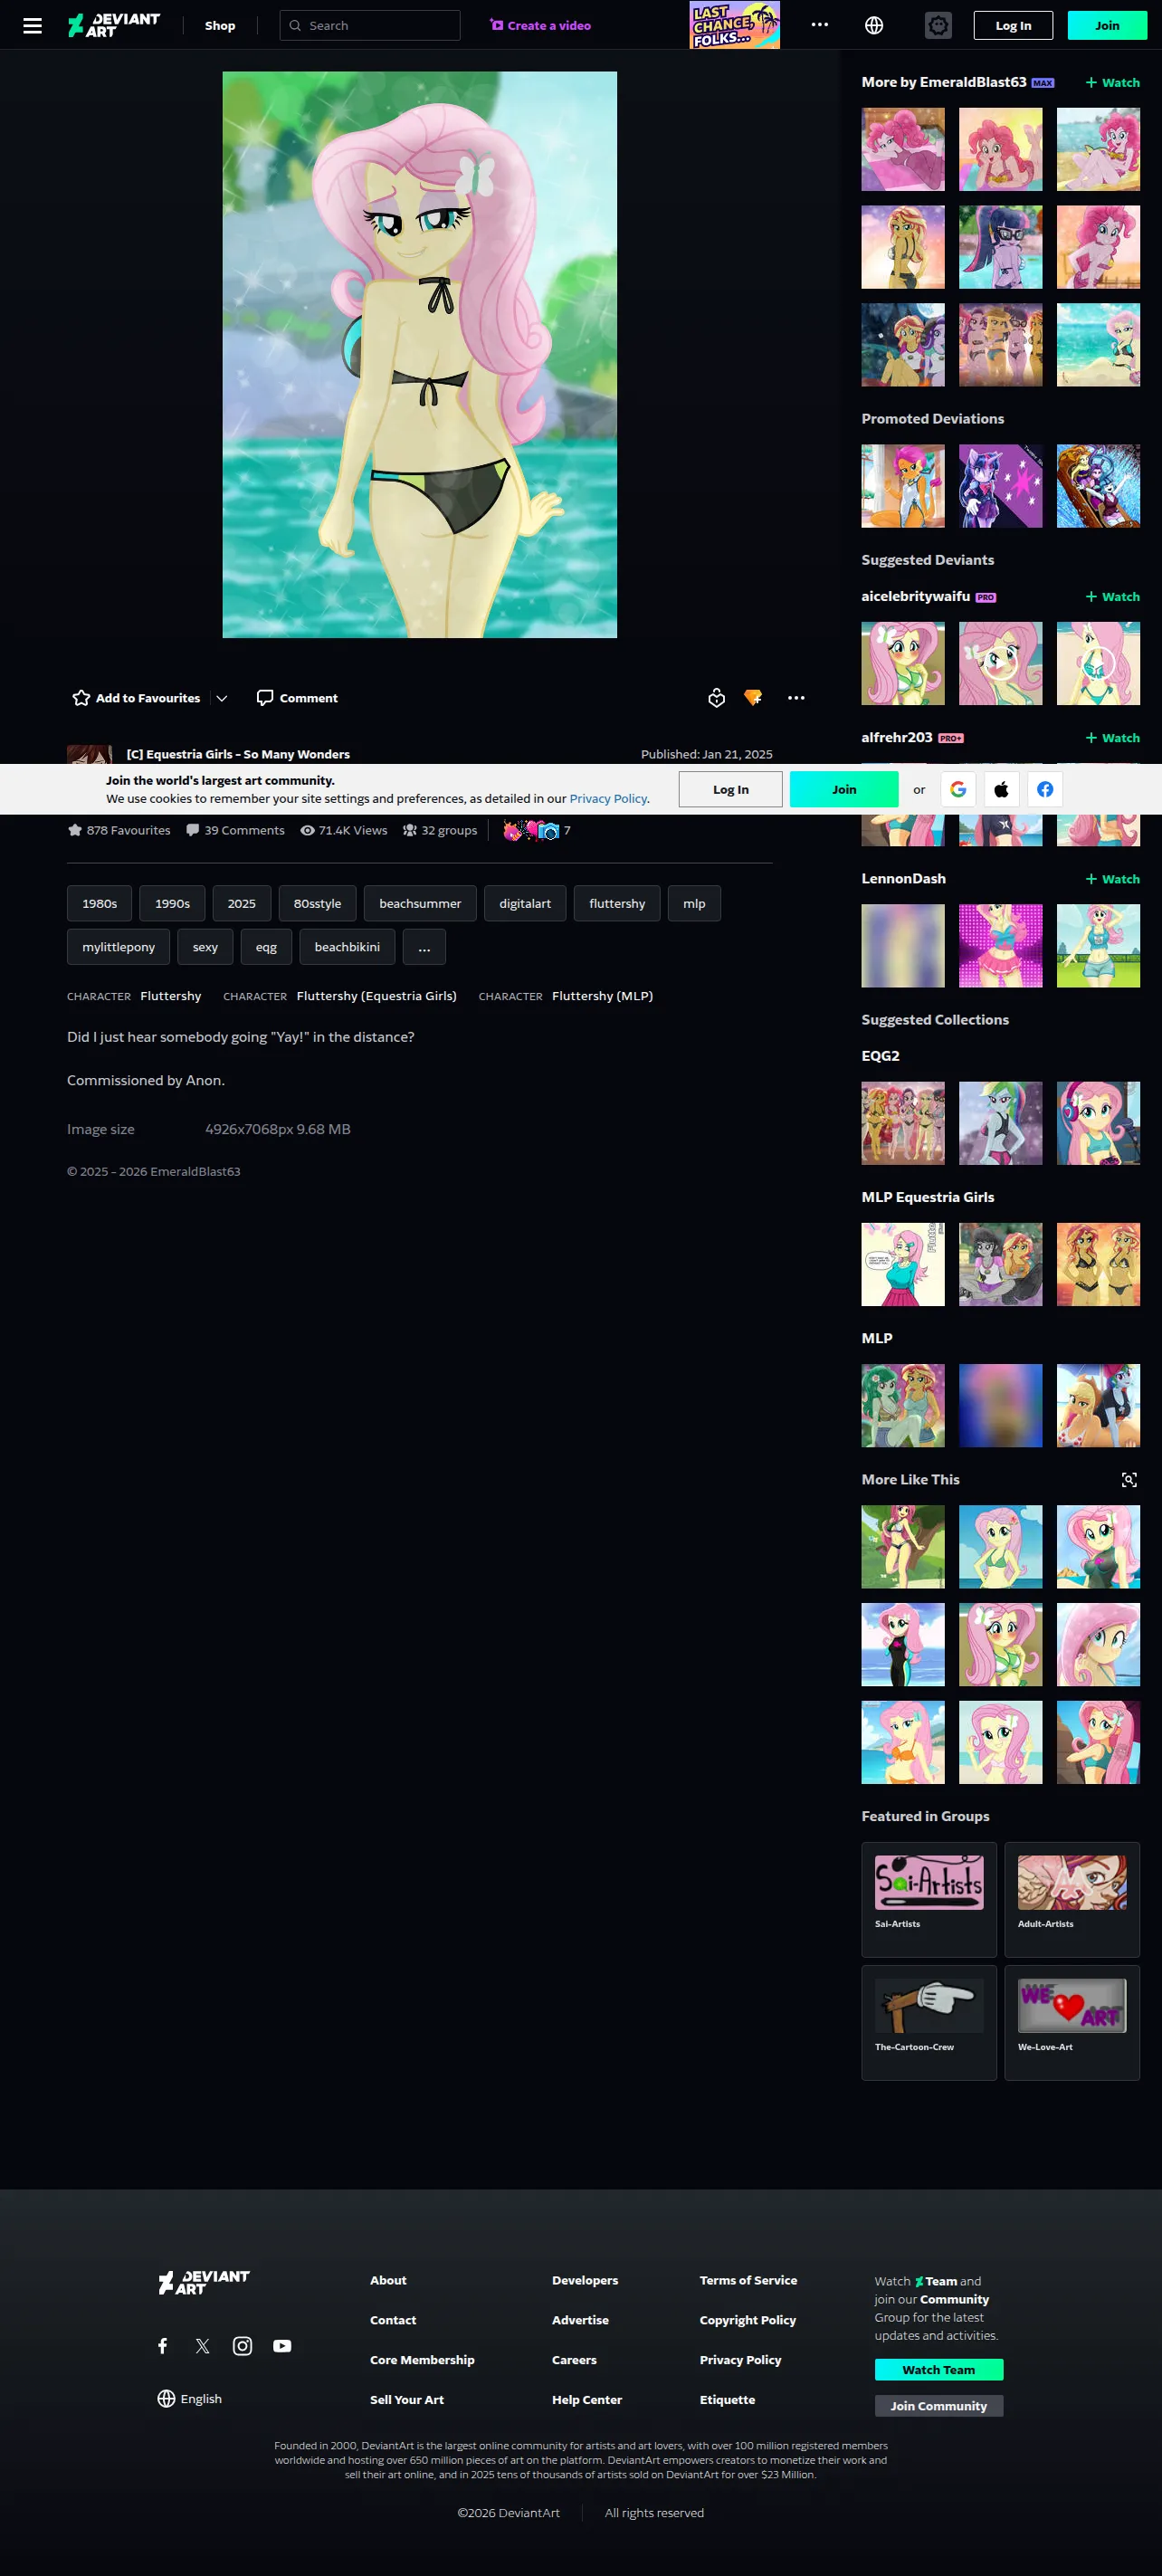View the 878 Favourites list
1162x2576 pixels.
pyautogui.click(x=119, y=830)
